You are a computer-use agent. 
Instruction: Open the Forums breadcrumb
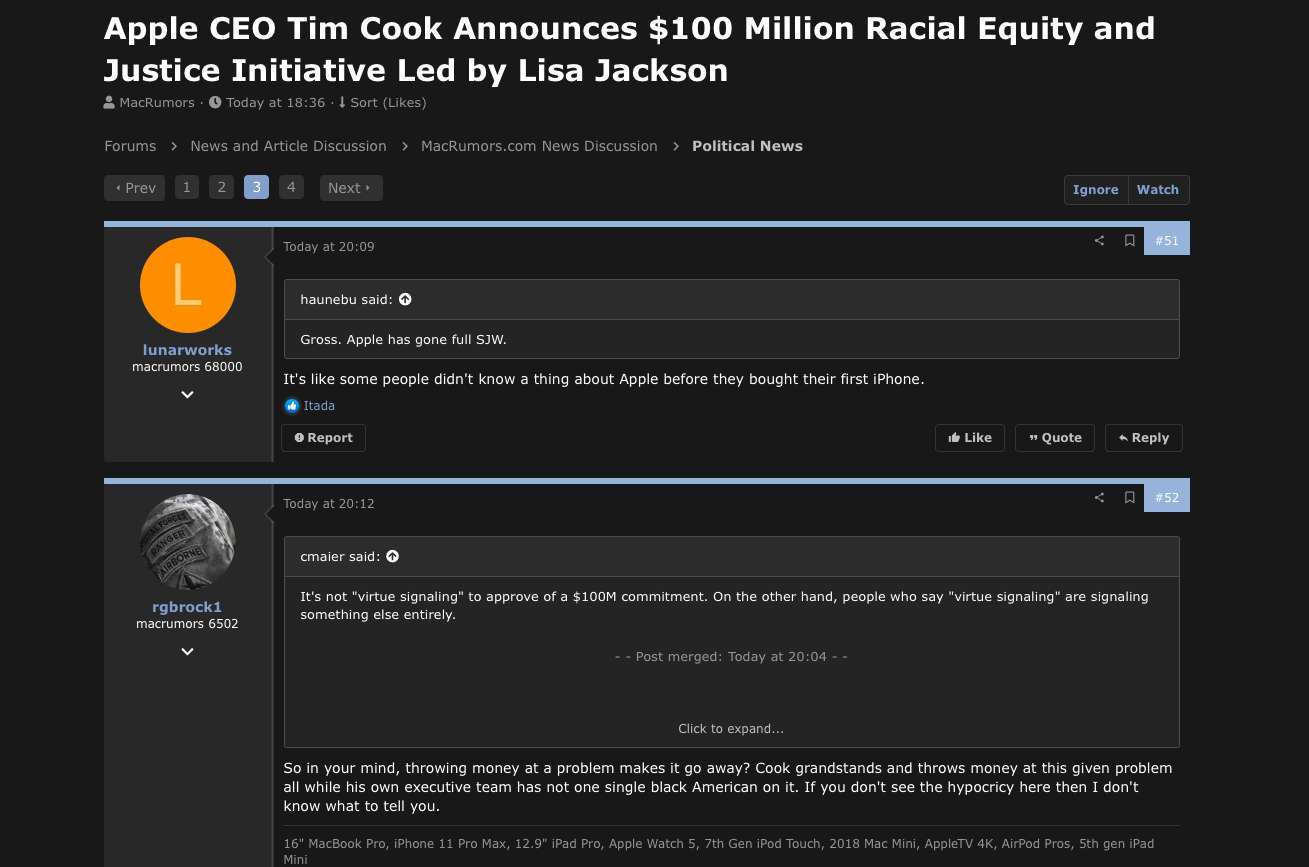130,146
